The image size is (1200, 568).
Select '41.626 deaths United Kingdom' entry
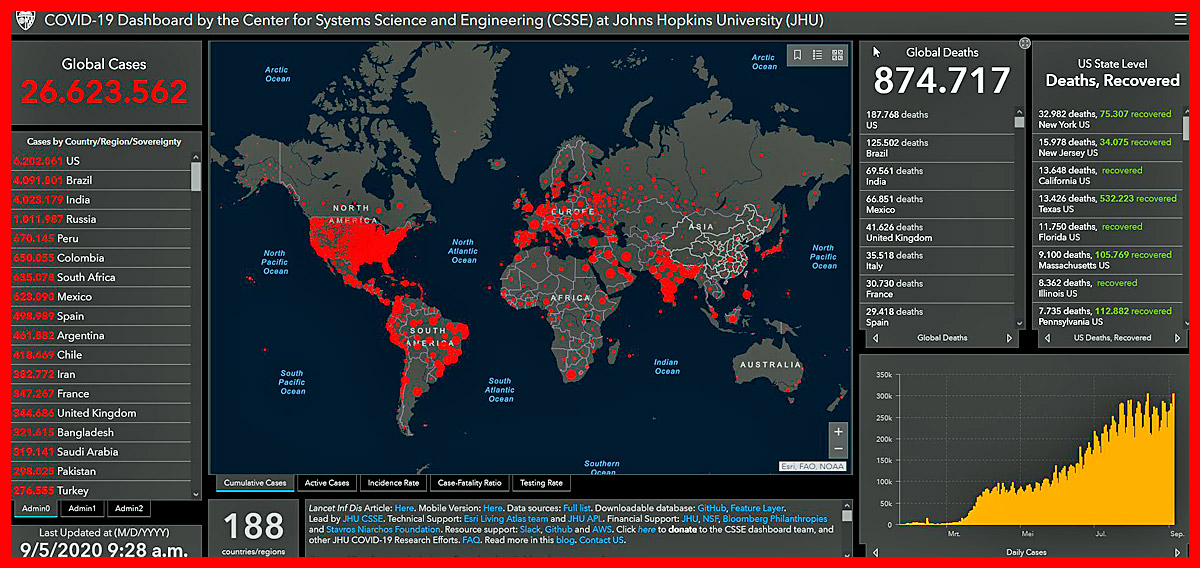[x=938, y=232]
